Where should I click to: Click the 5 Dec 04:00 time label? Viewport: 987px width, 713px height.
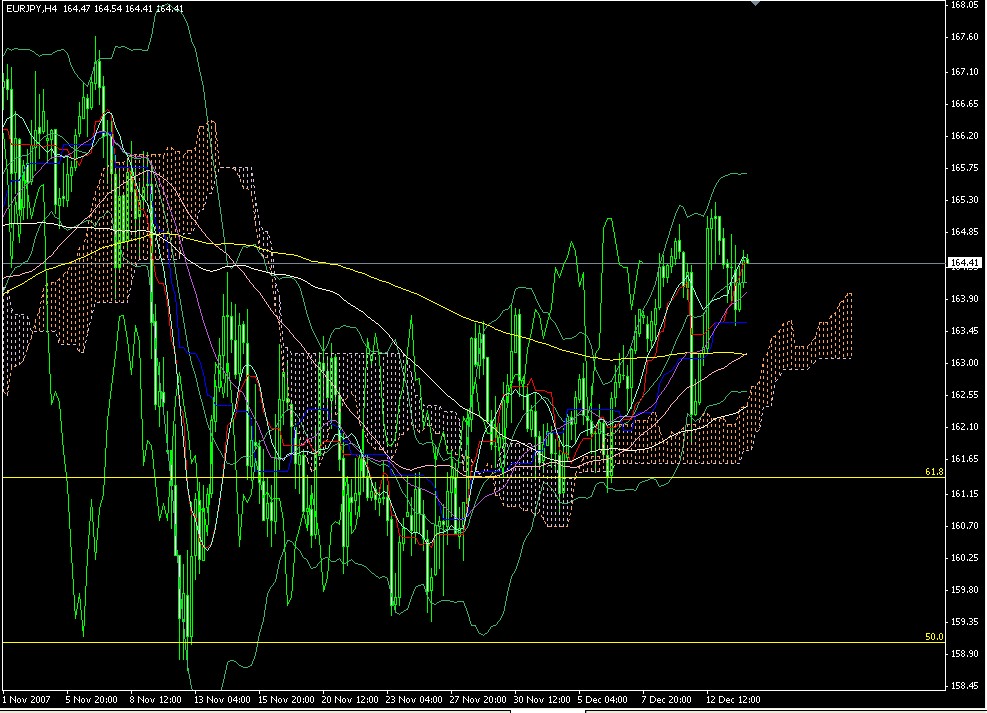[x=603, y=700]
